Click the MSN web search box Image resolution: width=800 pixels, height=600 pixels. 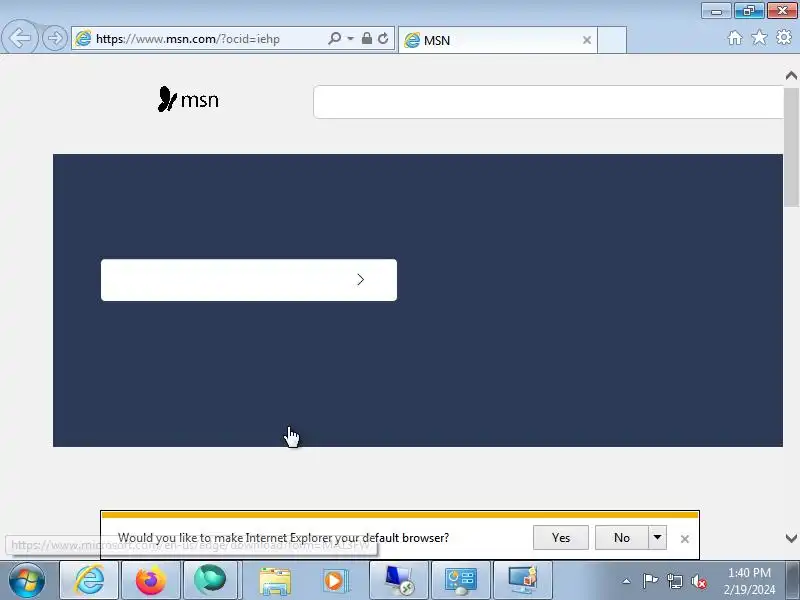point(548,102)
